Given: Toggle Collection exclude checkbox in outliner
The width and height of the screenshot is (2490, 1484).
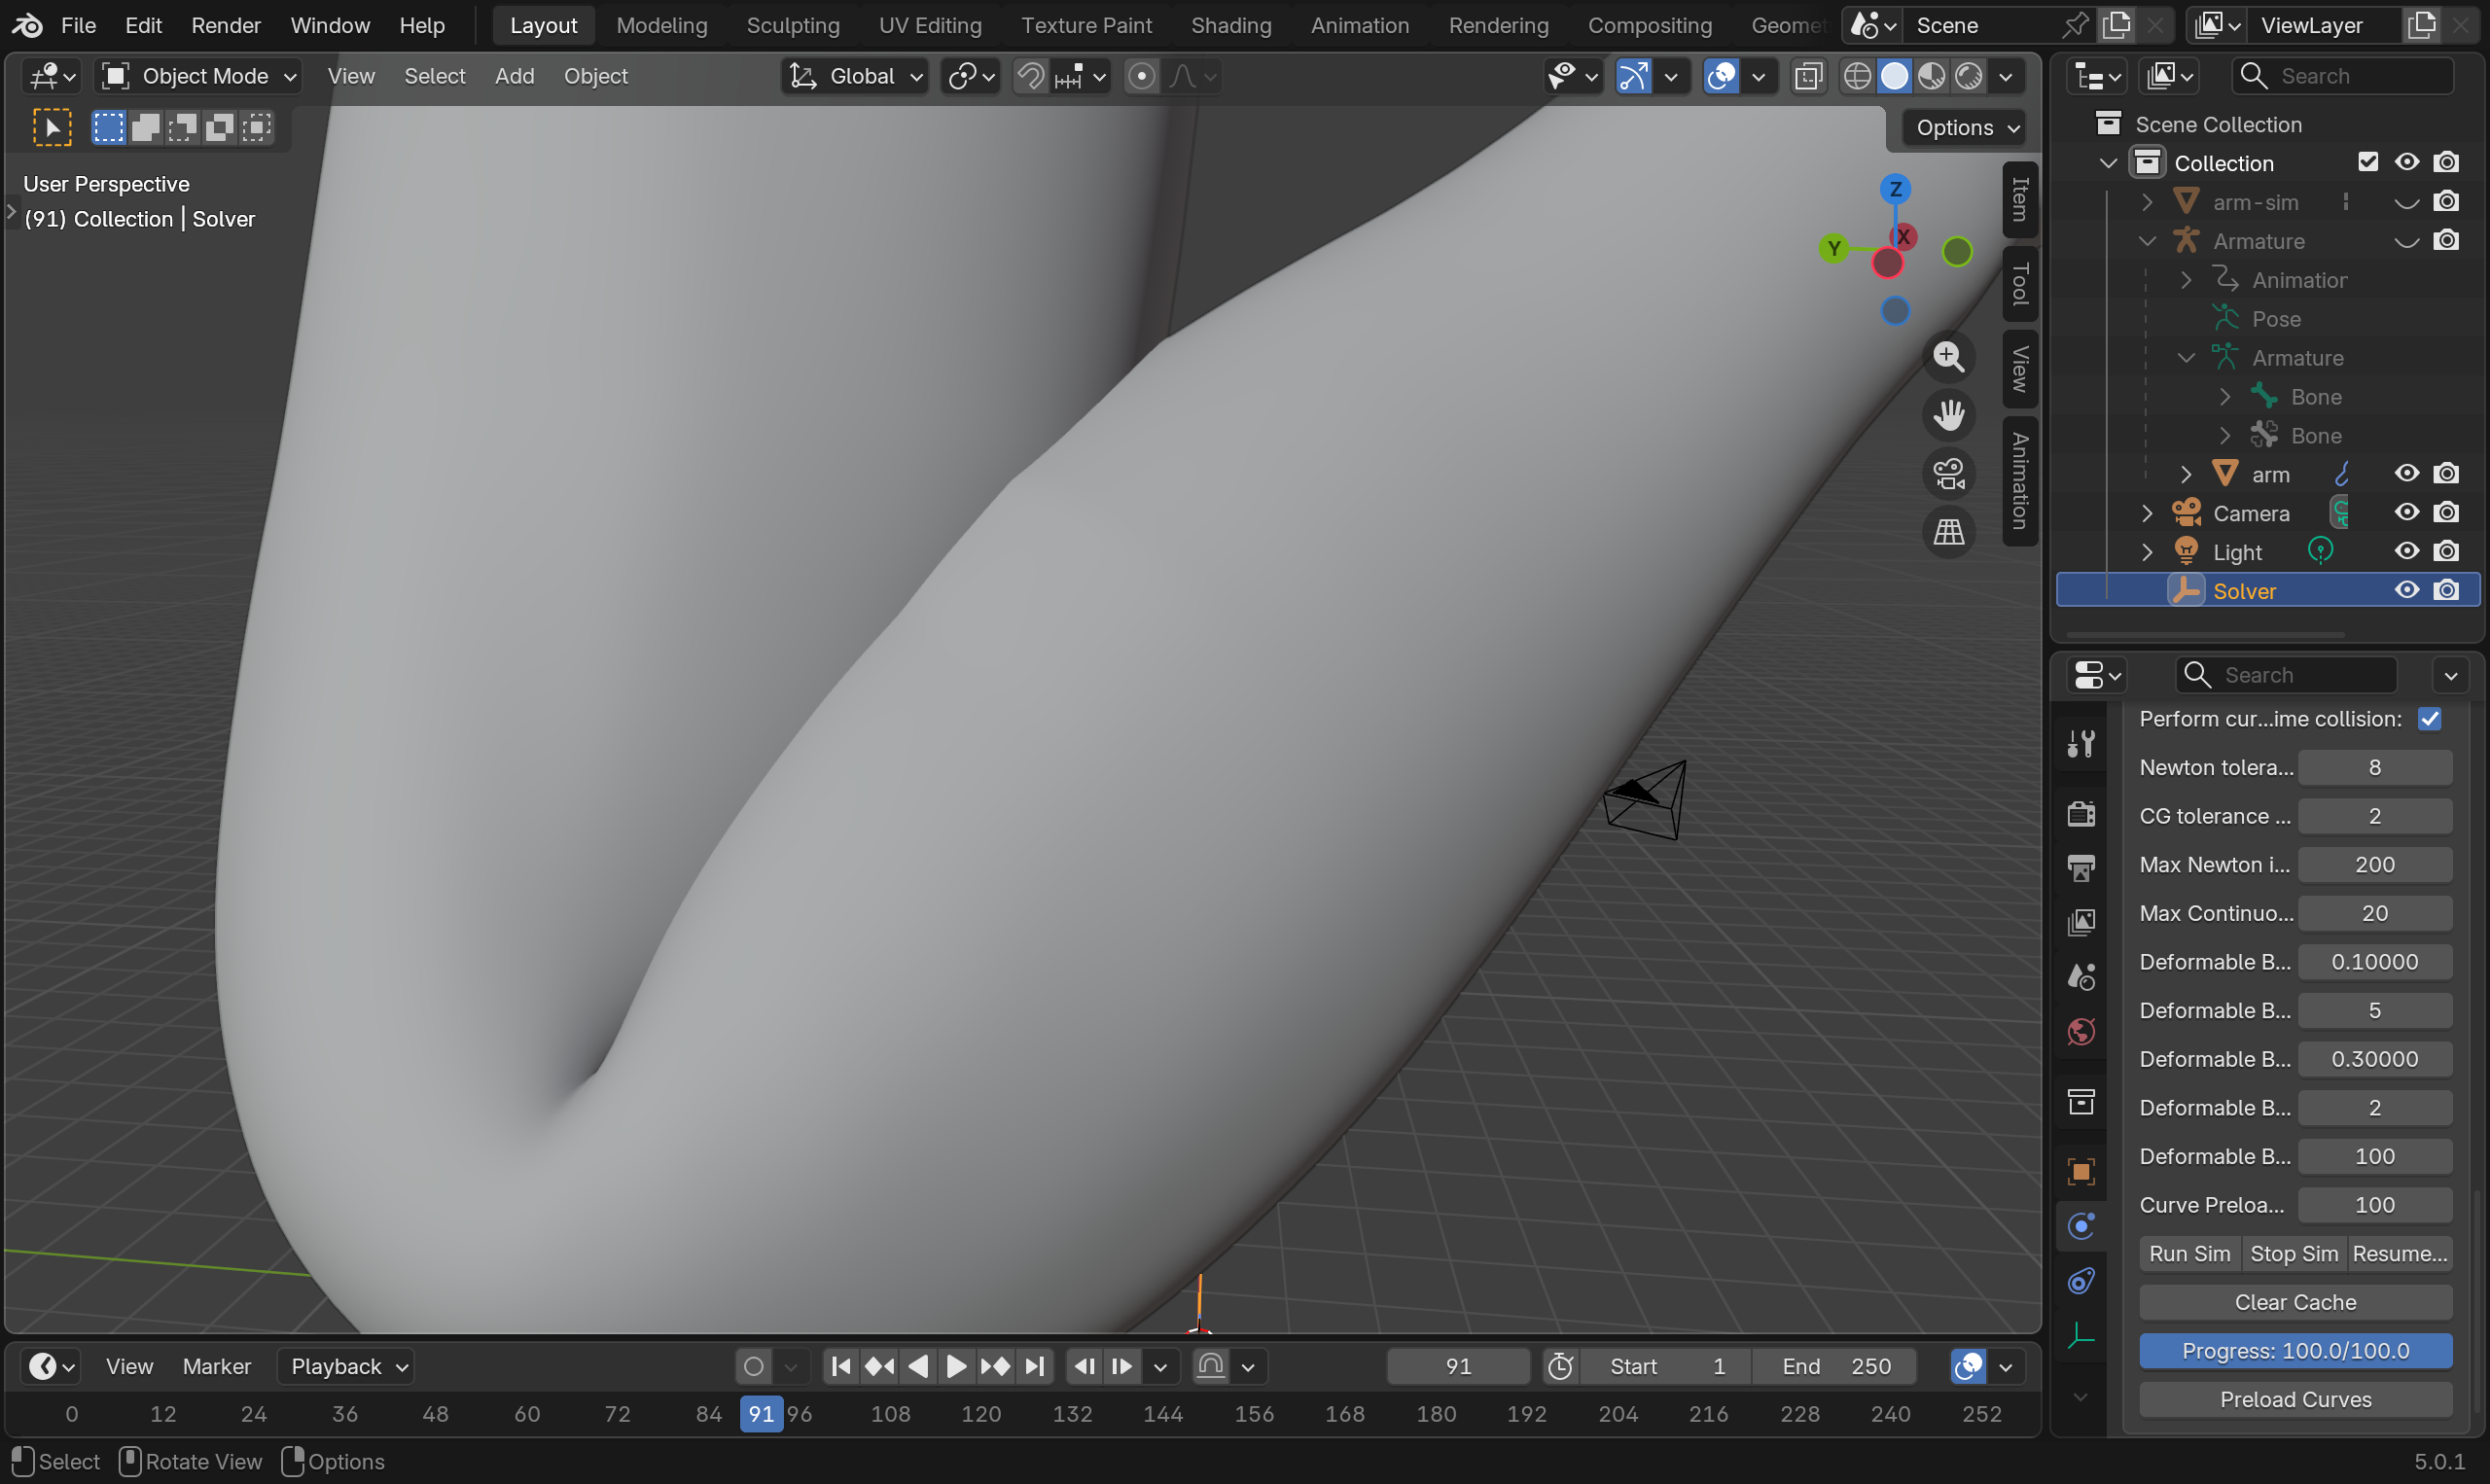Looking at the screenshot, I should point(2367,162).
